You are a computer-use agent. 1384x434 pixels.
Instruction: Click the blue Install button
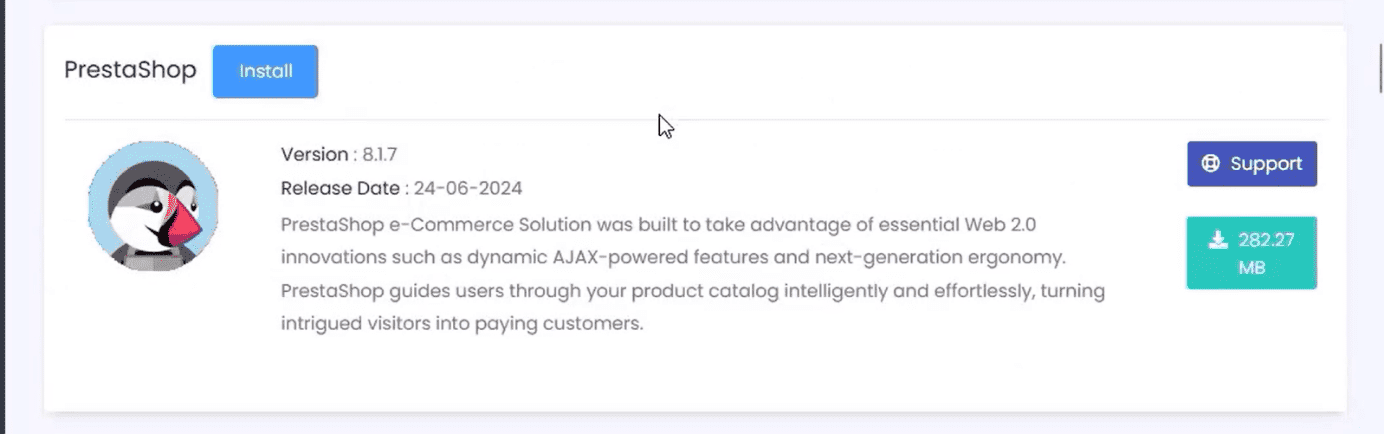(265, 71)
